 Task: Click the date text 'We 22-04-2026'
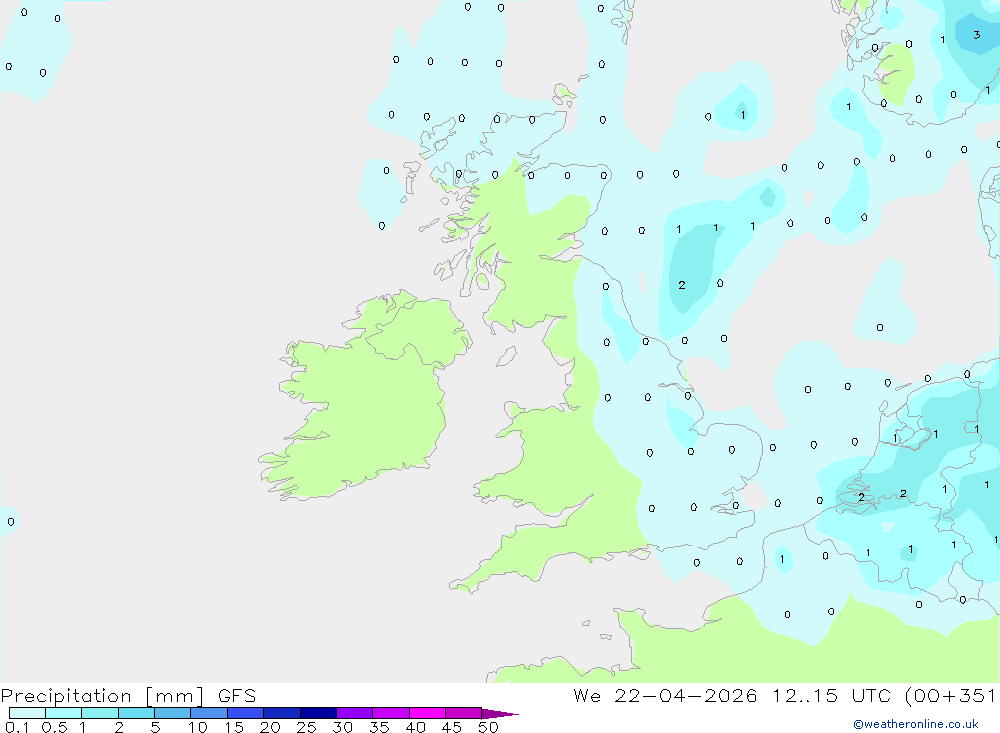(665, 695)
